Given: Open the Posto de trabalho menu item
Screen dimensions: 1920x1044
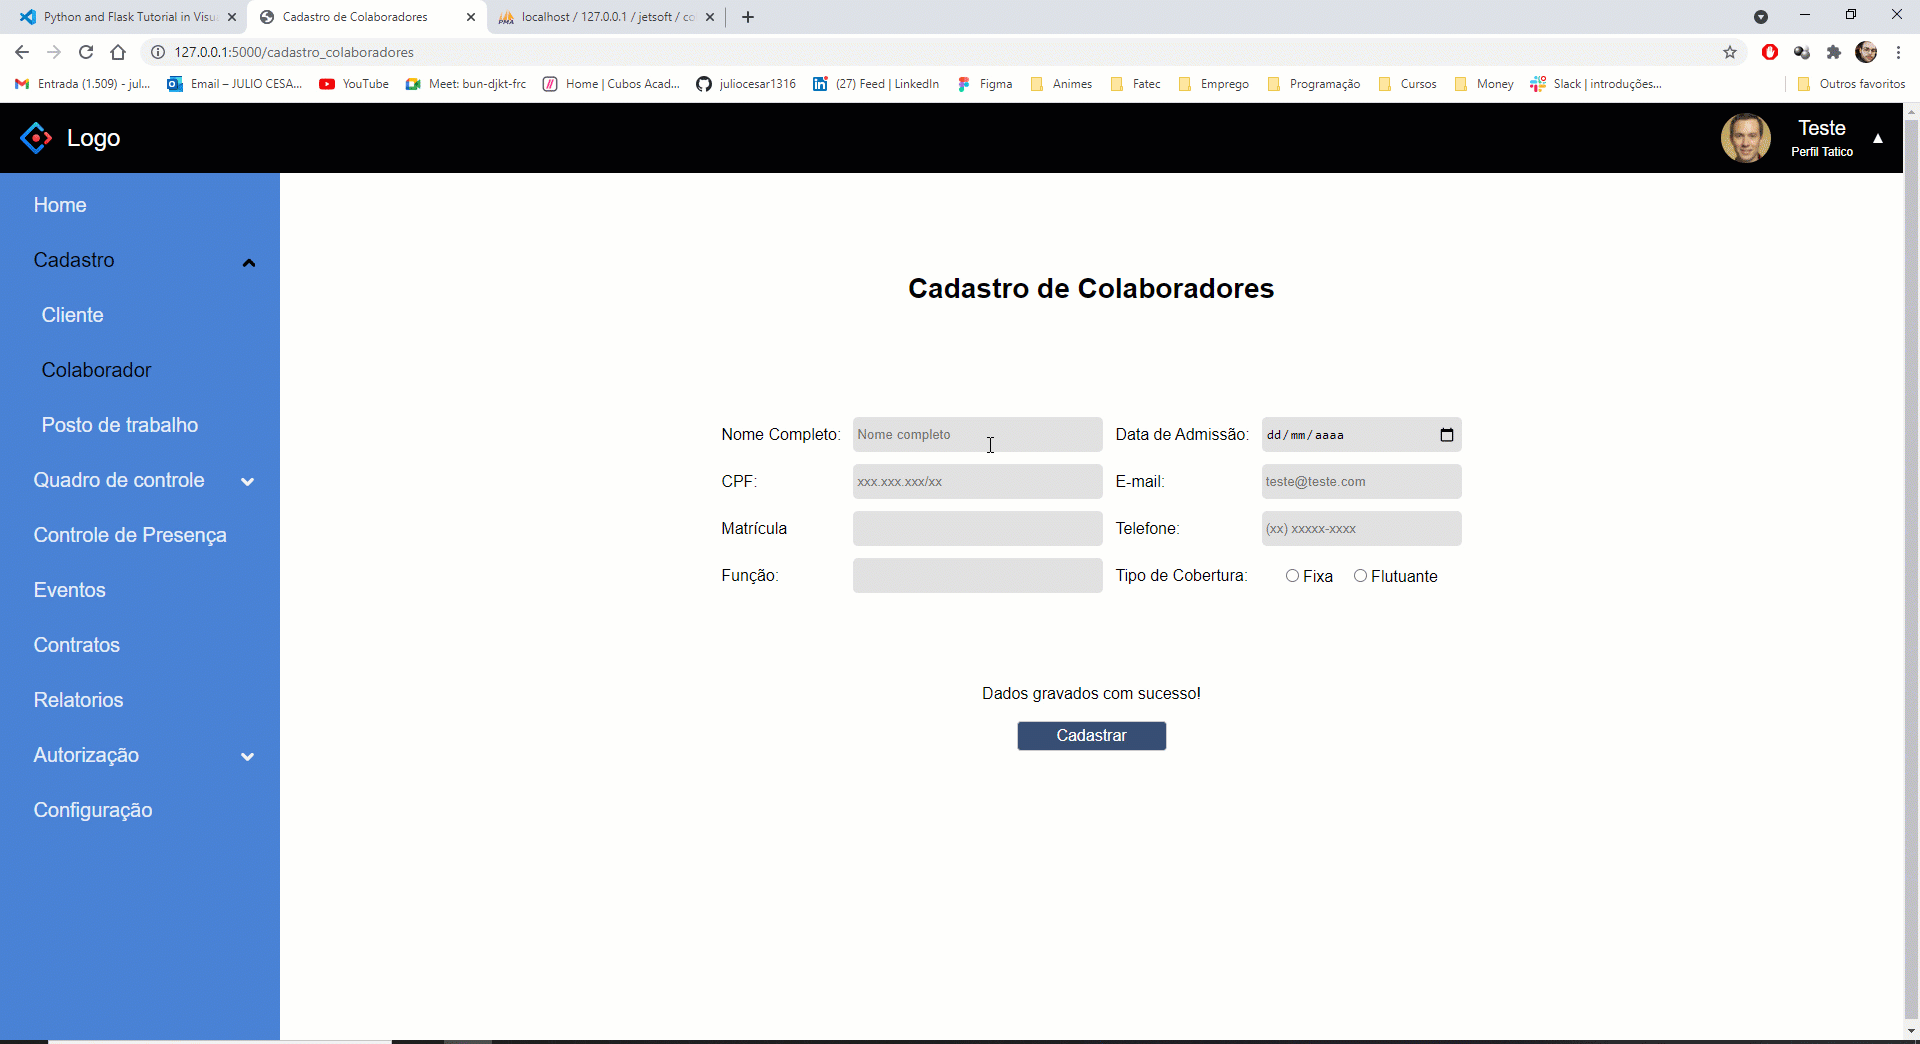Looking at the screenshot, I should coord(119,424).
